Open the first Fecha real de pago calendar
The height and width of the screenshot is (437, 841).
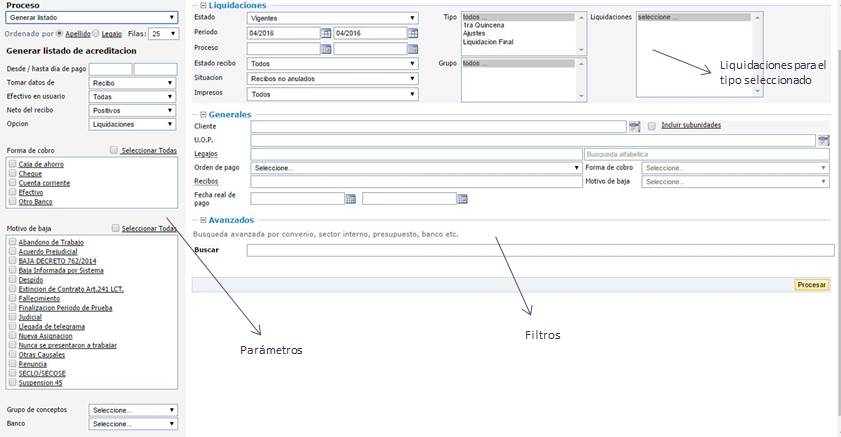point(350,199)
